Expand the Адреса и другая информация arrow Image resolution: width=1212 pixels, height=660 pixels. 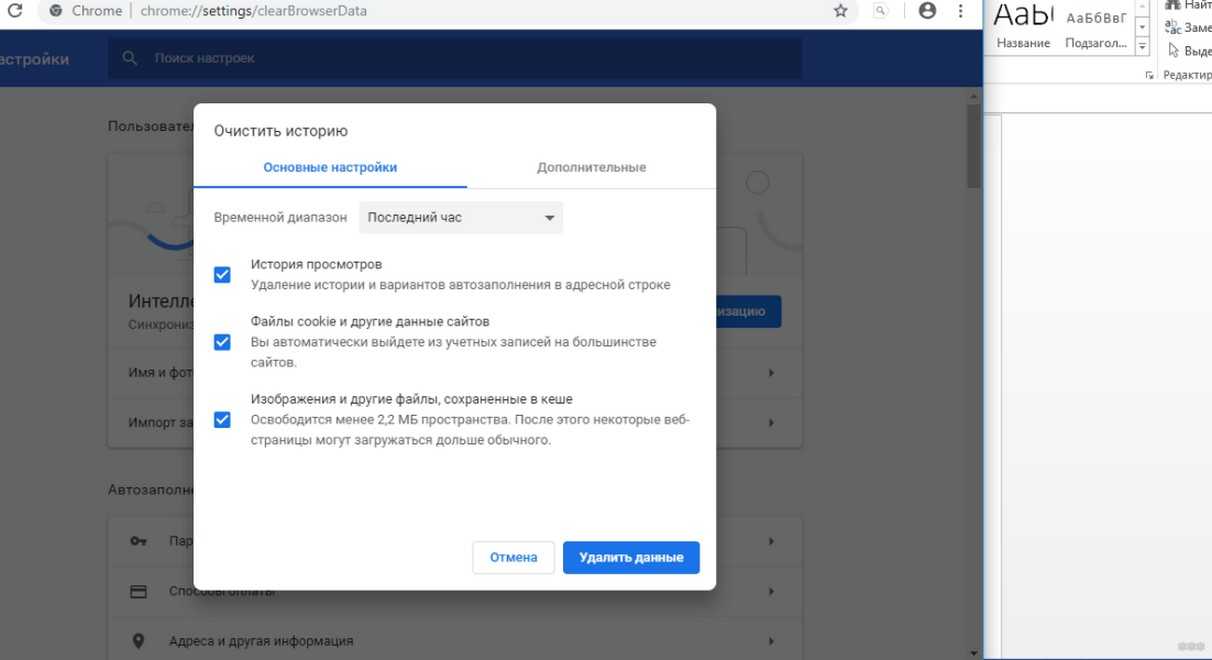point(771,641)
